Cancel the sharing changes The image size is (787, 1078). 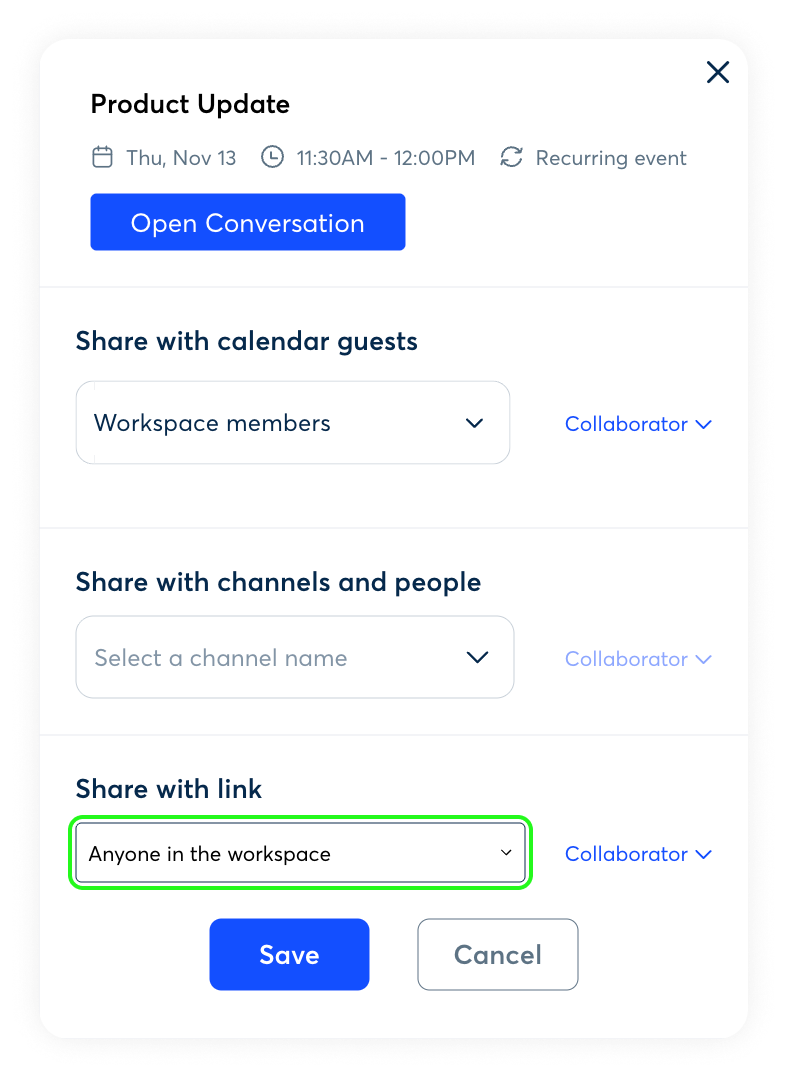pos(497,955)
